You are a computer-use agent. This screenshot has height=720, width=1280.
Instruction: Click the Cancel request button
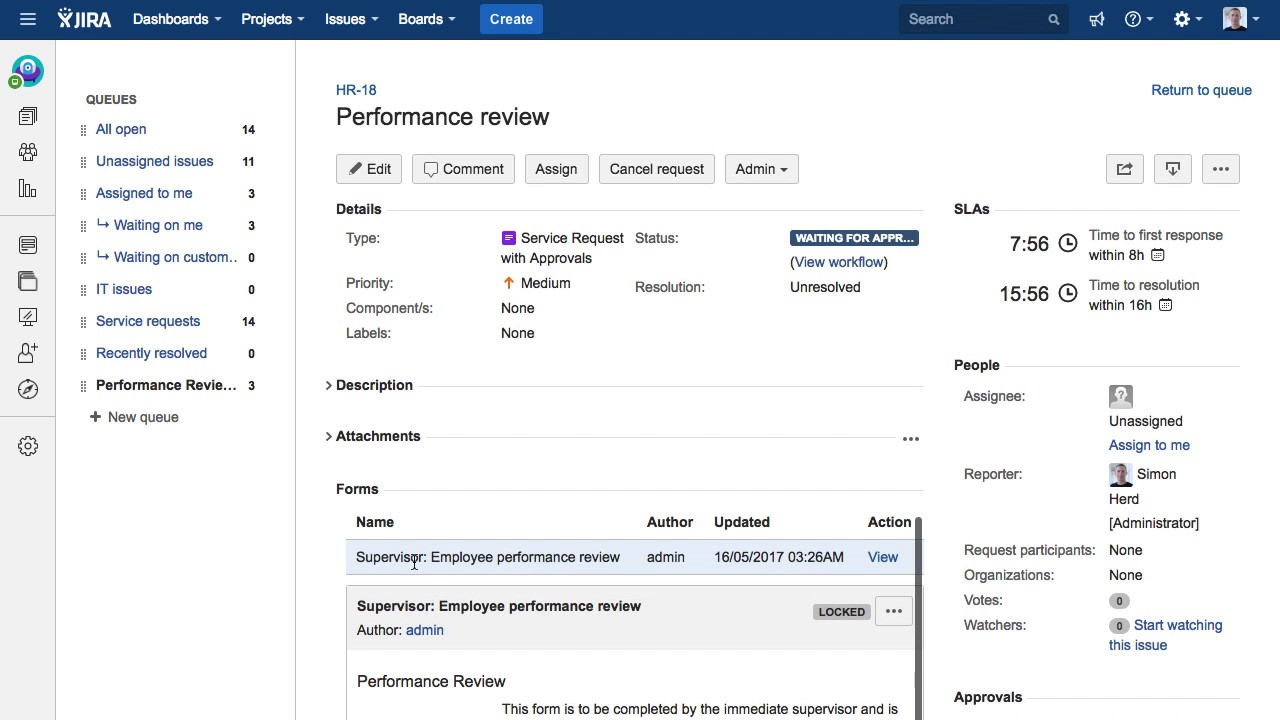657,169
